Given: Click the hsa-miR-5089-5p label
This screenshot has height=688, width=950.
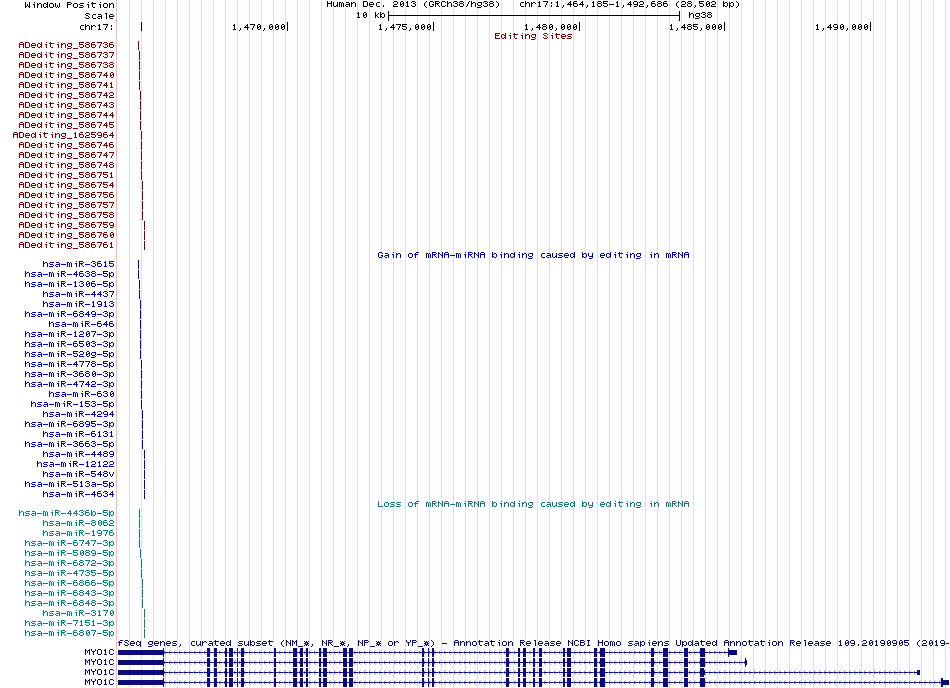Looking at the screenshot, I should click(69, 553).
